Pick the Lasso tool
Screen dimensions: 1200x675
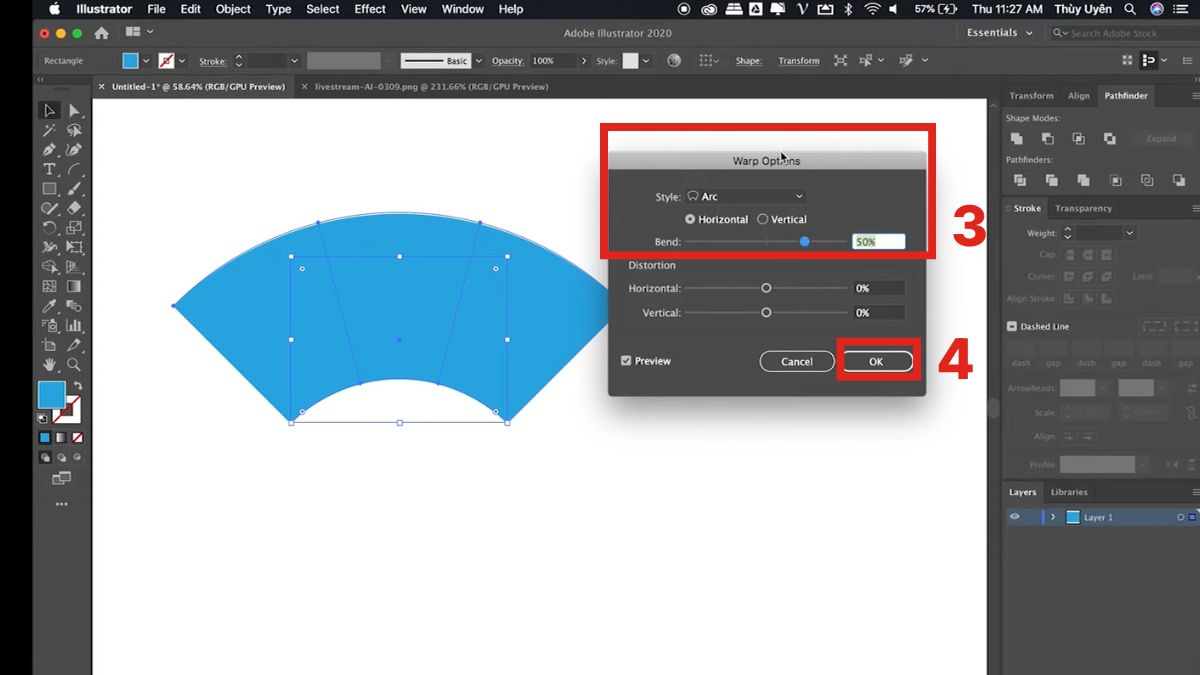click(73, 130)
